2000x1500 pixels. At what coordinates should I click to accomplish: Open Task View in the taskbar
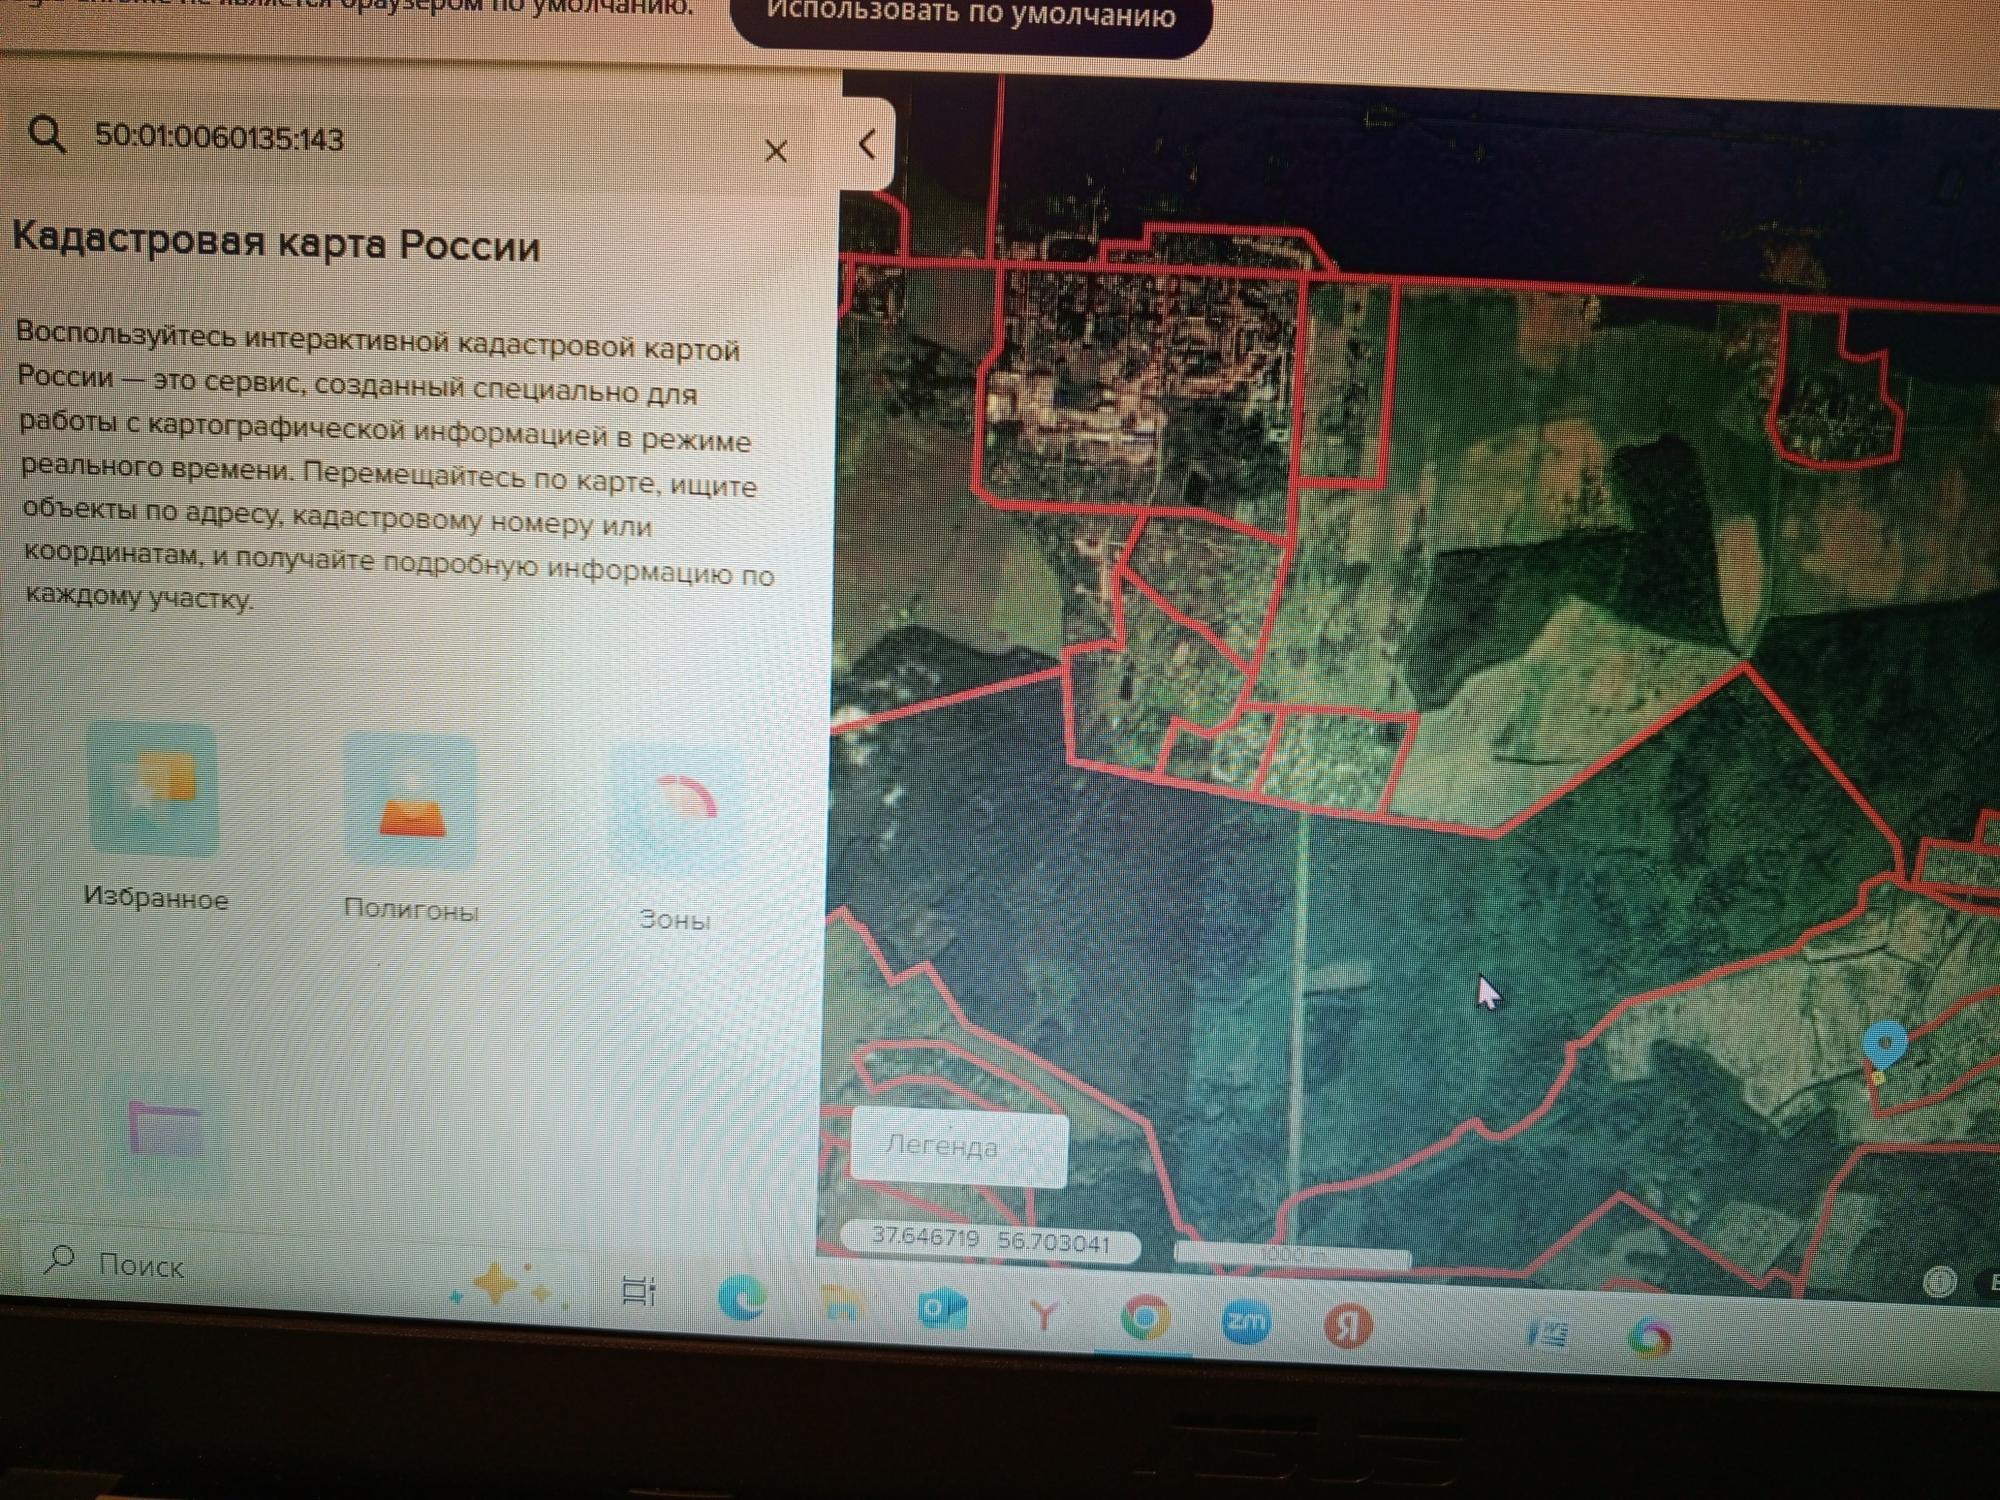pyautogui.click(x=638, y=1291)
